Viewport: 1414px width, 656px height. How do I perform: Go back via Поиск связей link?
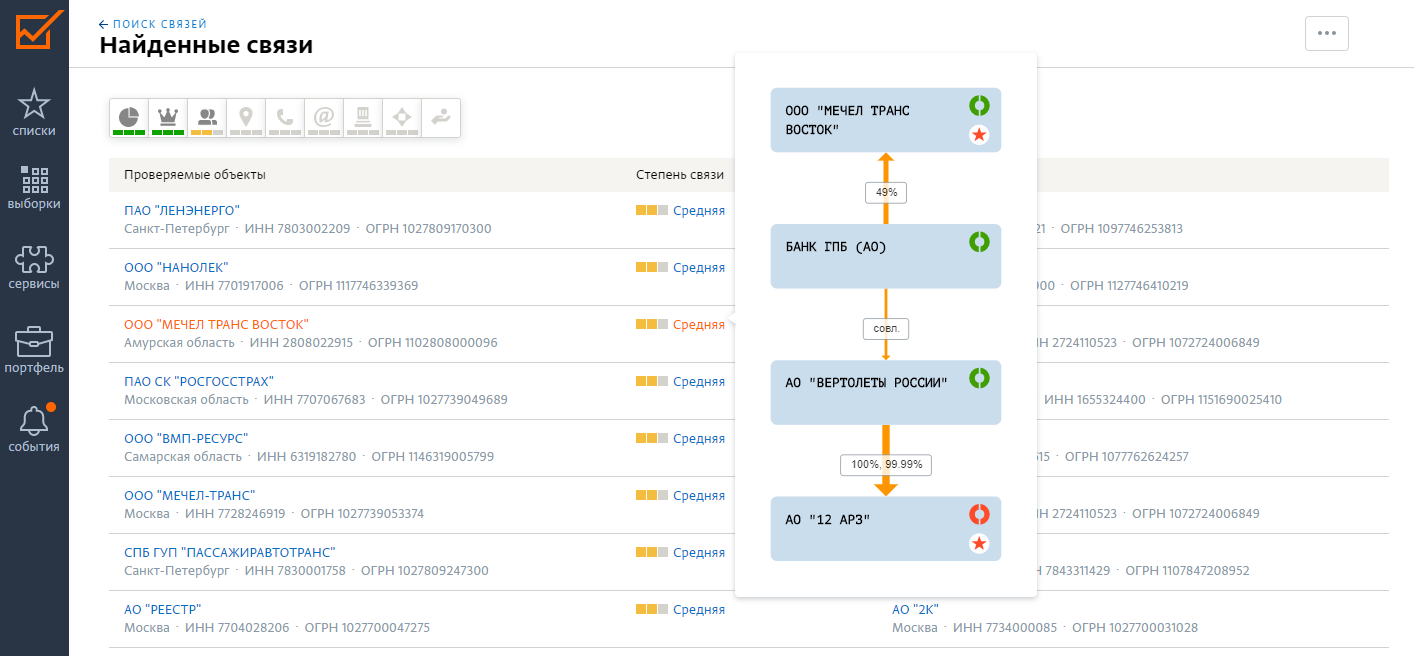[x=153, y=23]
